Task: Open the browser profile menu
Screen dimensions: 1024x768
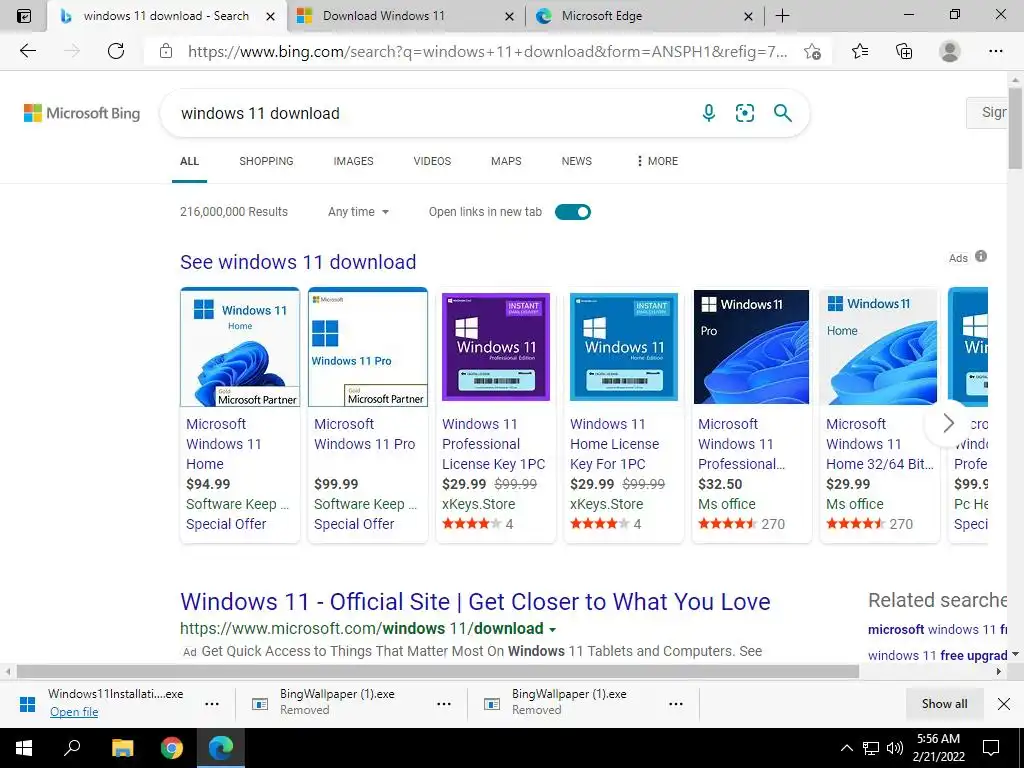Action: 949,51
